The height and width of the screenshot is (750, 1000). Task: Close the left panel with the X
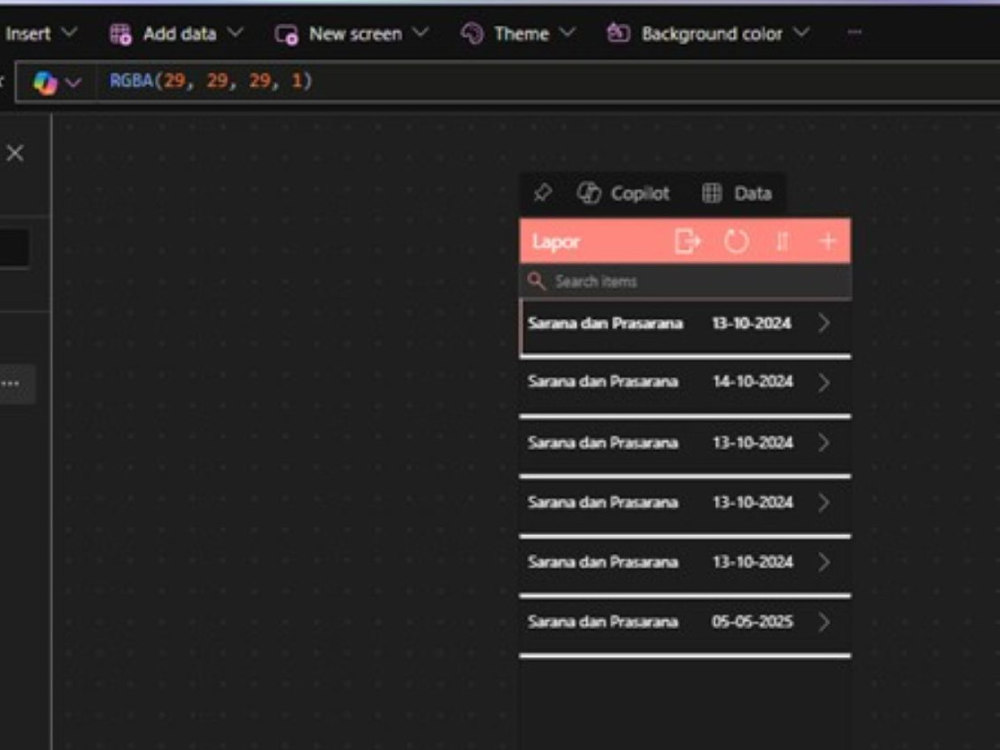click(15, 153)
